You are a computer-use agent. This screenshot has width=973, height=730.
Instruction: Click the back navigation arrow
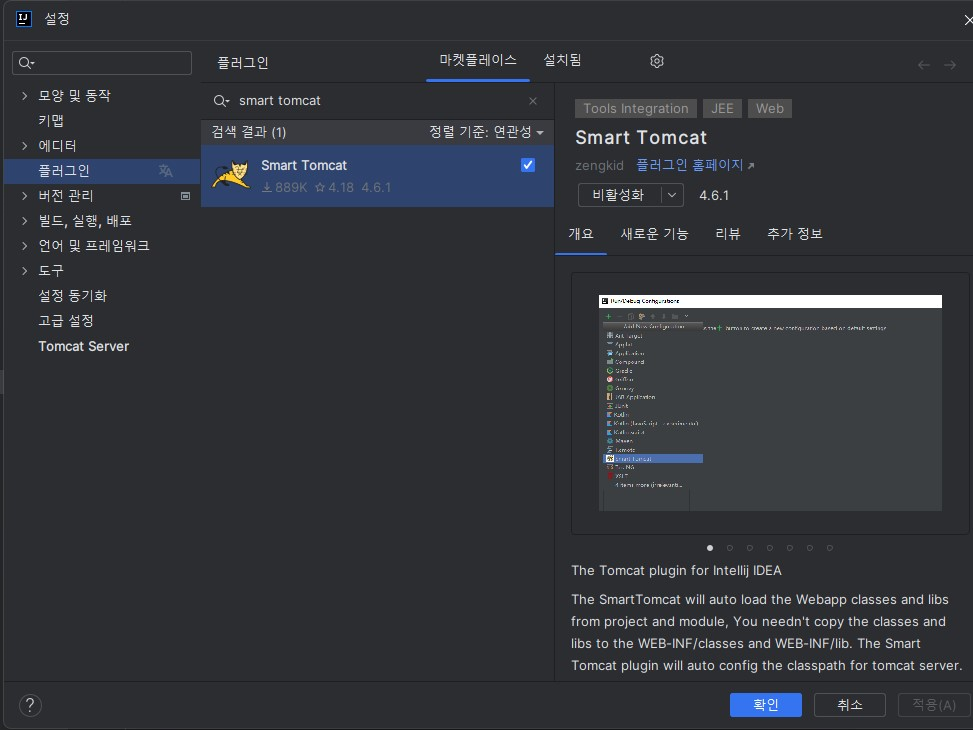tap(923, 65)
